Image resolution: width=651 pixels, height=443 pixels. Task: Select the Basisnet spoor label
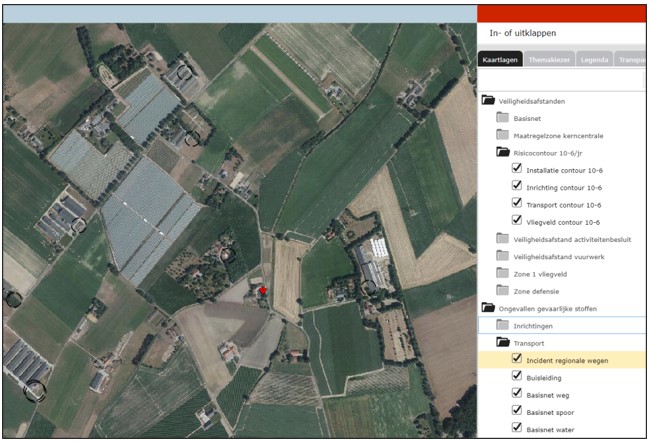point(551,413)
